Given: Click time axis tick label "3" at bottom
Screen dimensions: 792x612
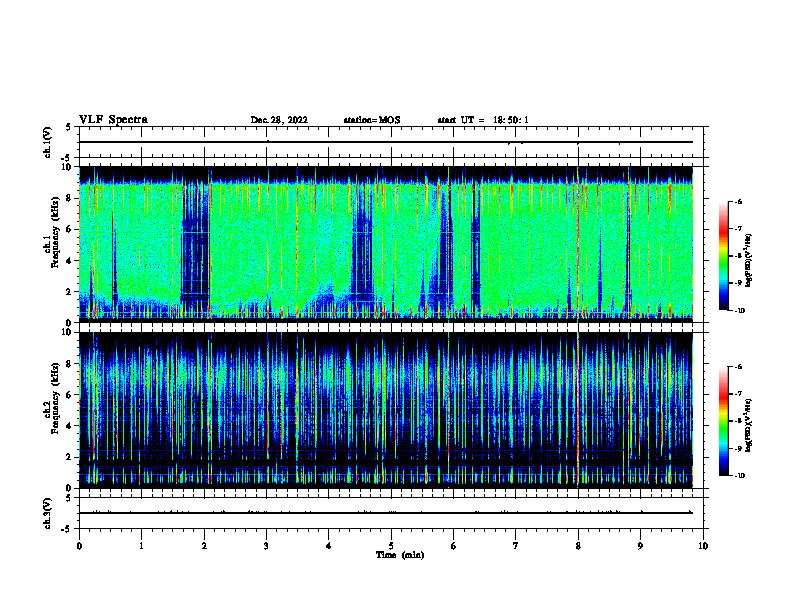Looking at the screenshot, I should [266, 546].
